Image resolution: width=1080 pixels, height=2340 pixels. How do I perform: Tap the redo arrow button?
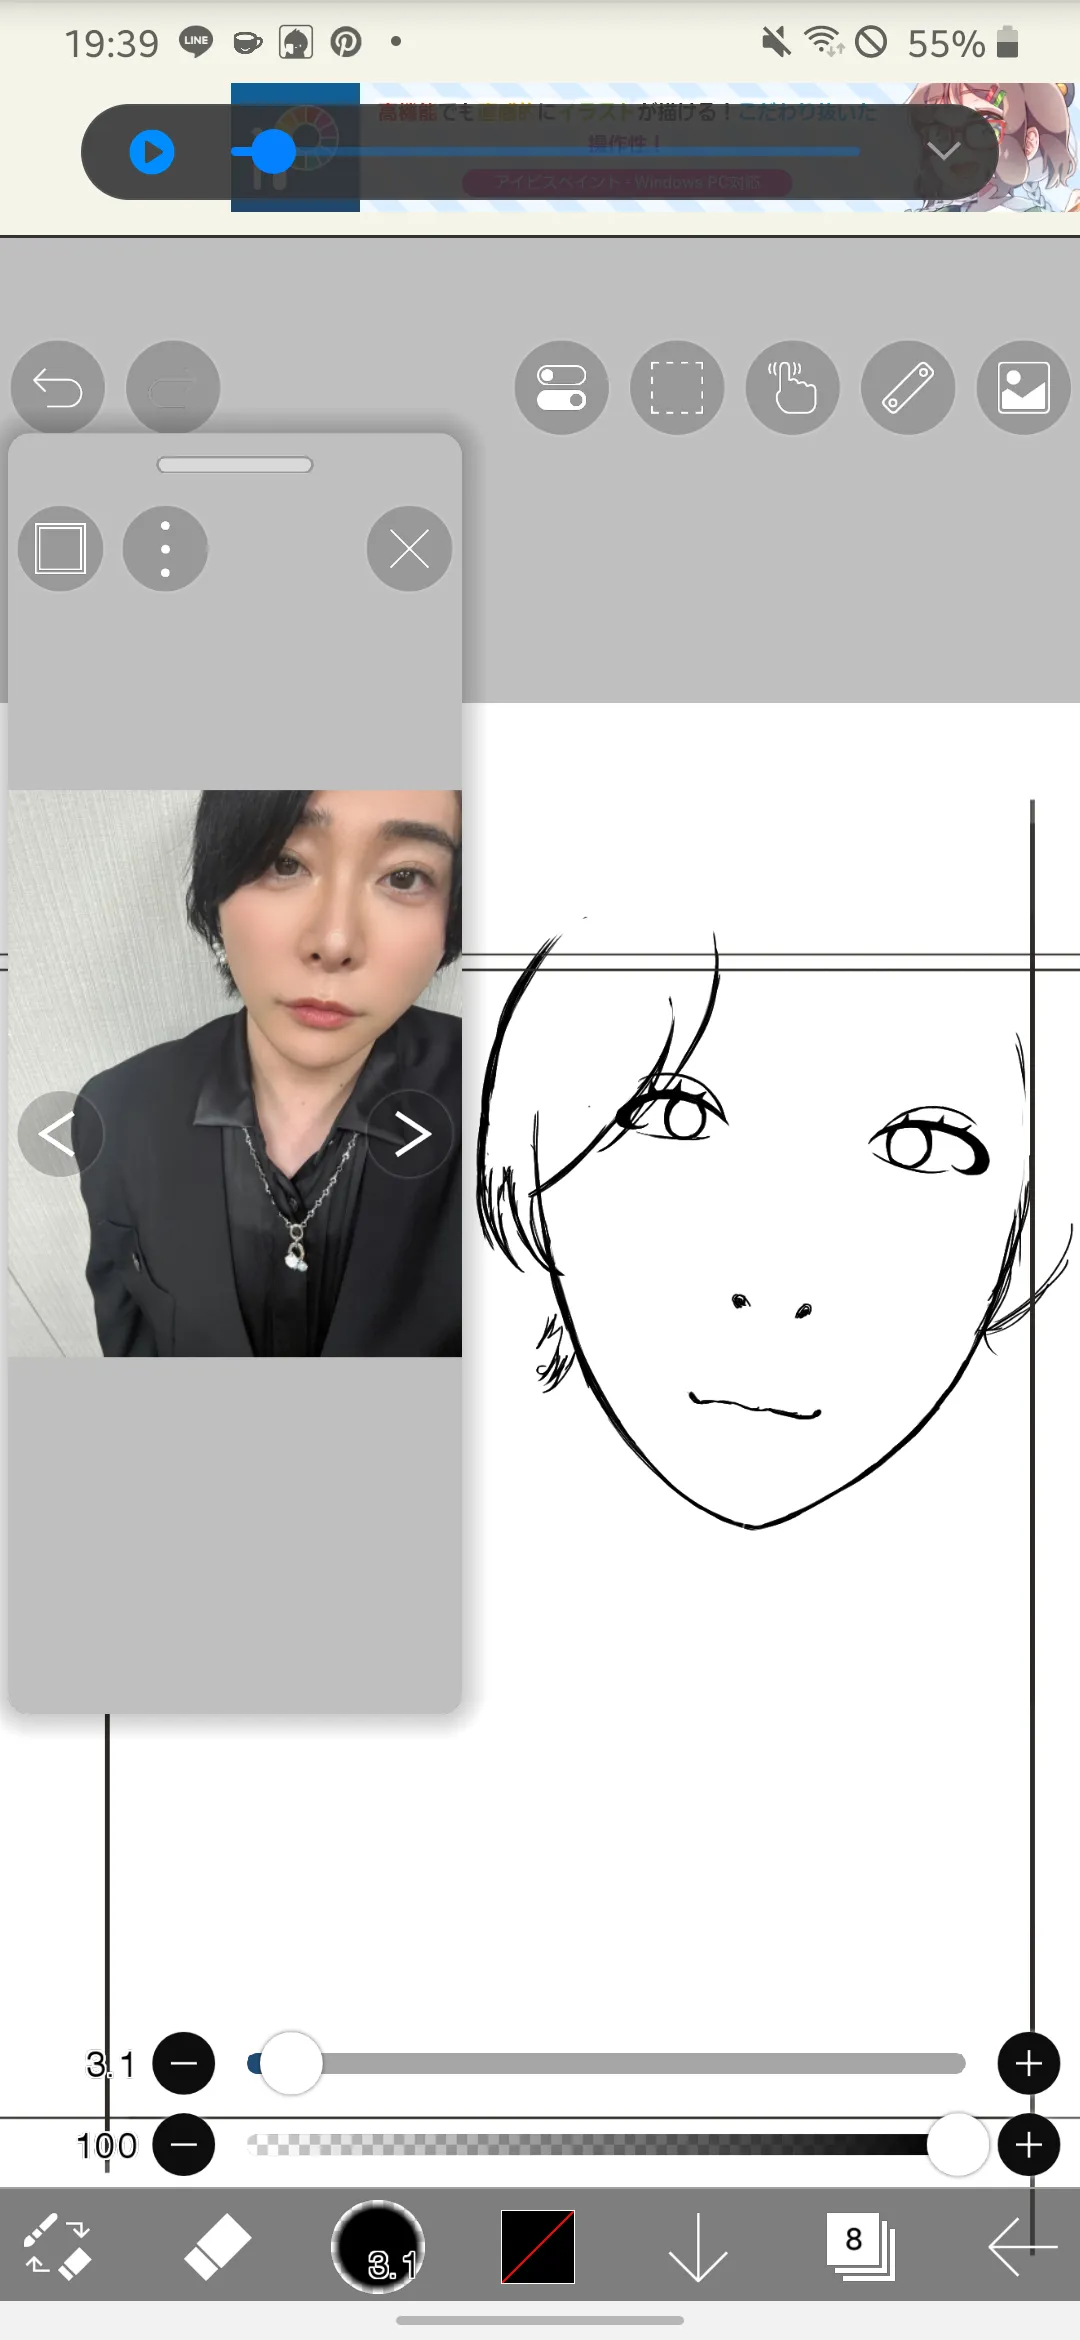pyautogui.click(x=173, y=387)
